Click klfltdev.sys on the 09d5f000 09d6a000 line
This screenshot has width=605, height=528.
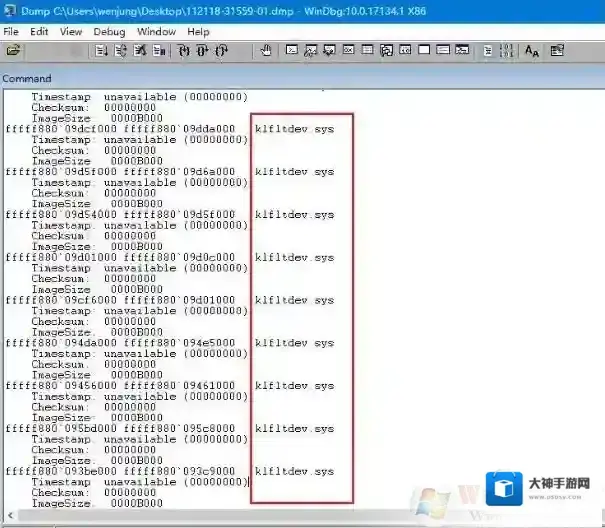[294, 172]
